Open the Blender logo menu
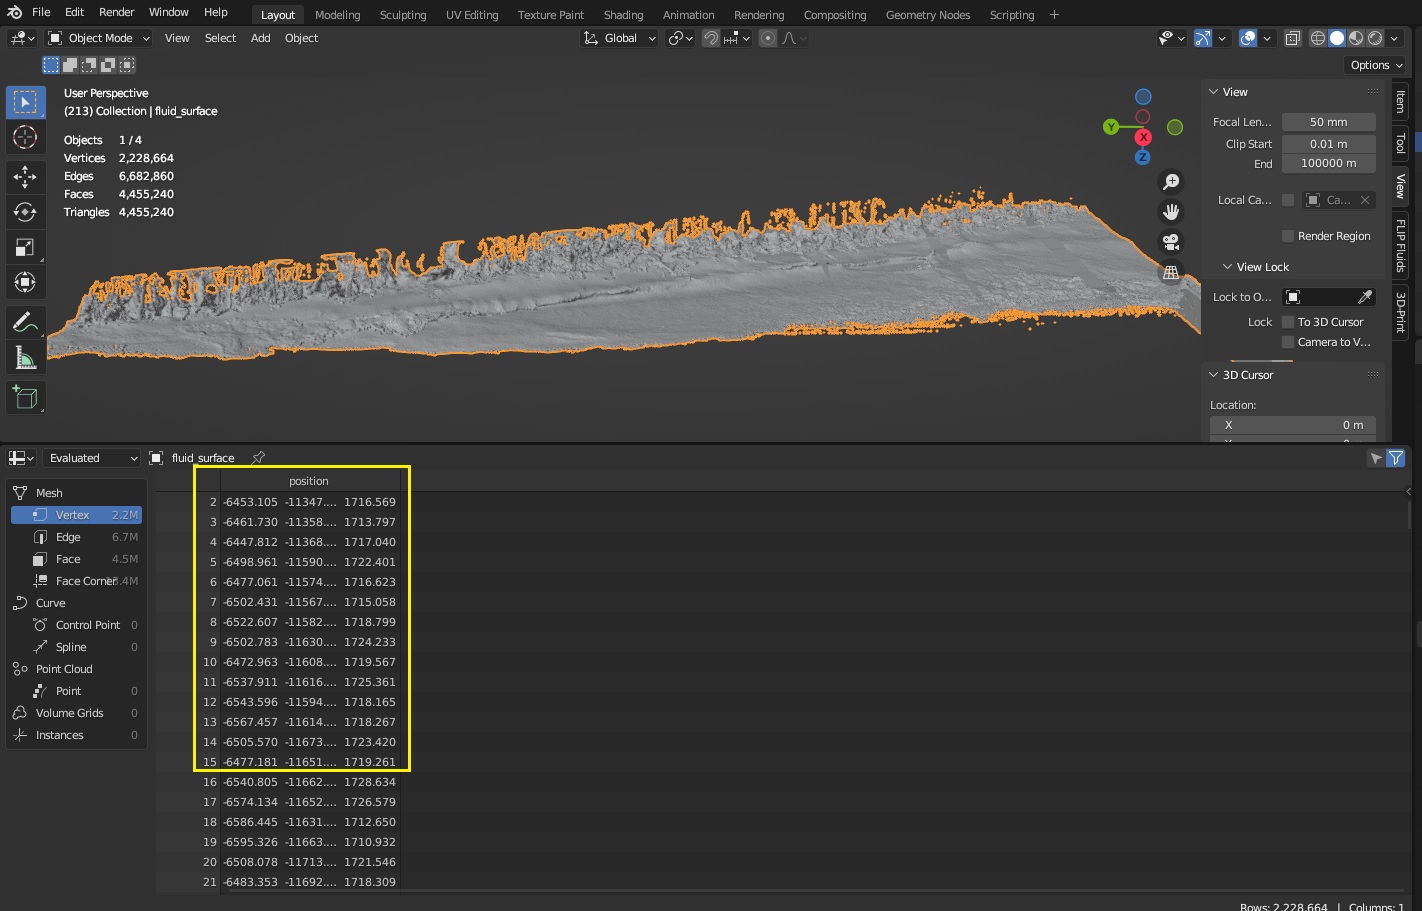Screen dimensions: 1422x911 pos(15,12)
